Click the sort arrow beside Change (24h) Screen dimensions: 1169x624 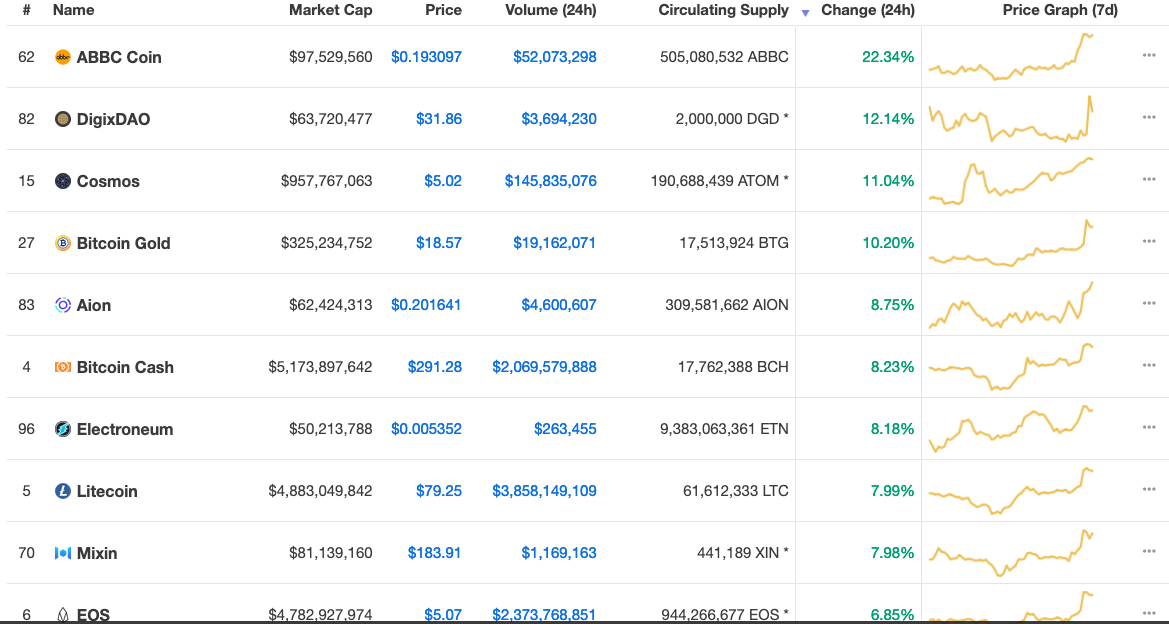805,13
